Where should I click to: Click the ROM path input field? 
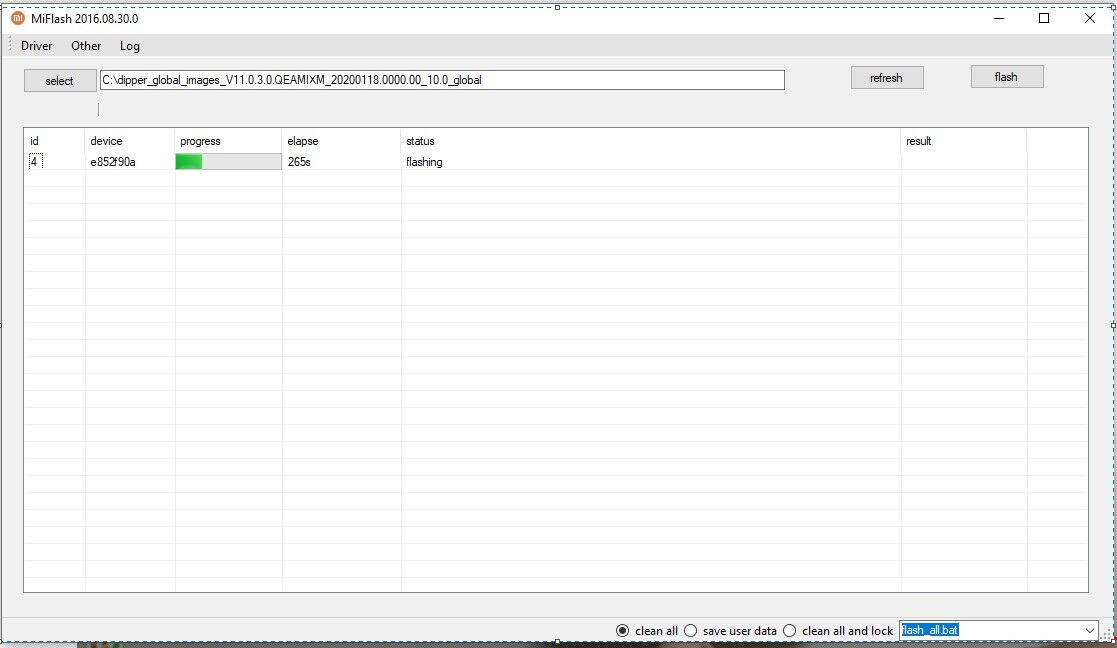[x=442, y=80]
